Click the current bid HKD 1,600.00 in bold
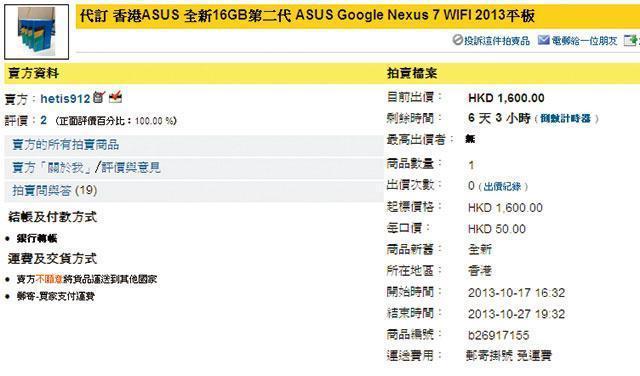This screenshot has width=640, height=376. (x=506, y=98)
